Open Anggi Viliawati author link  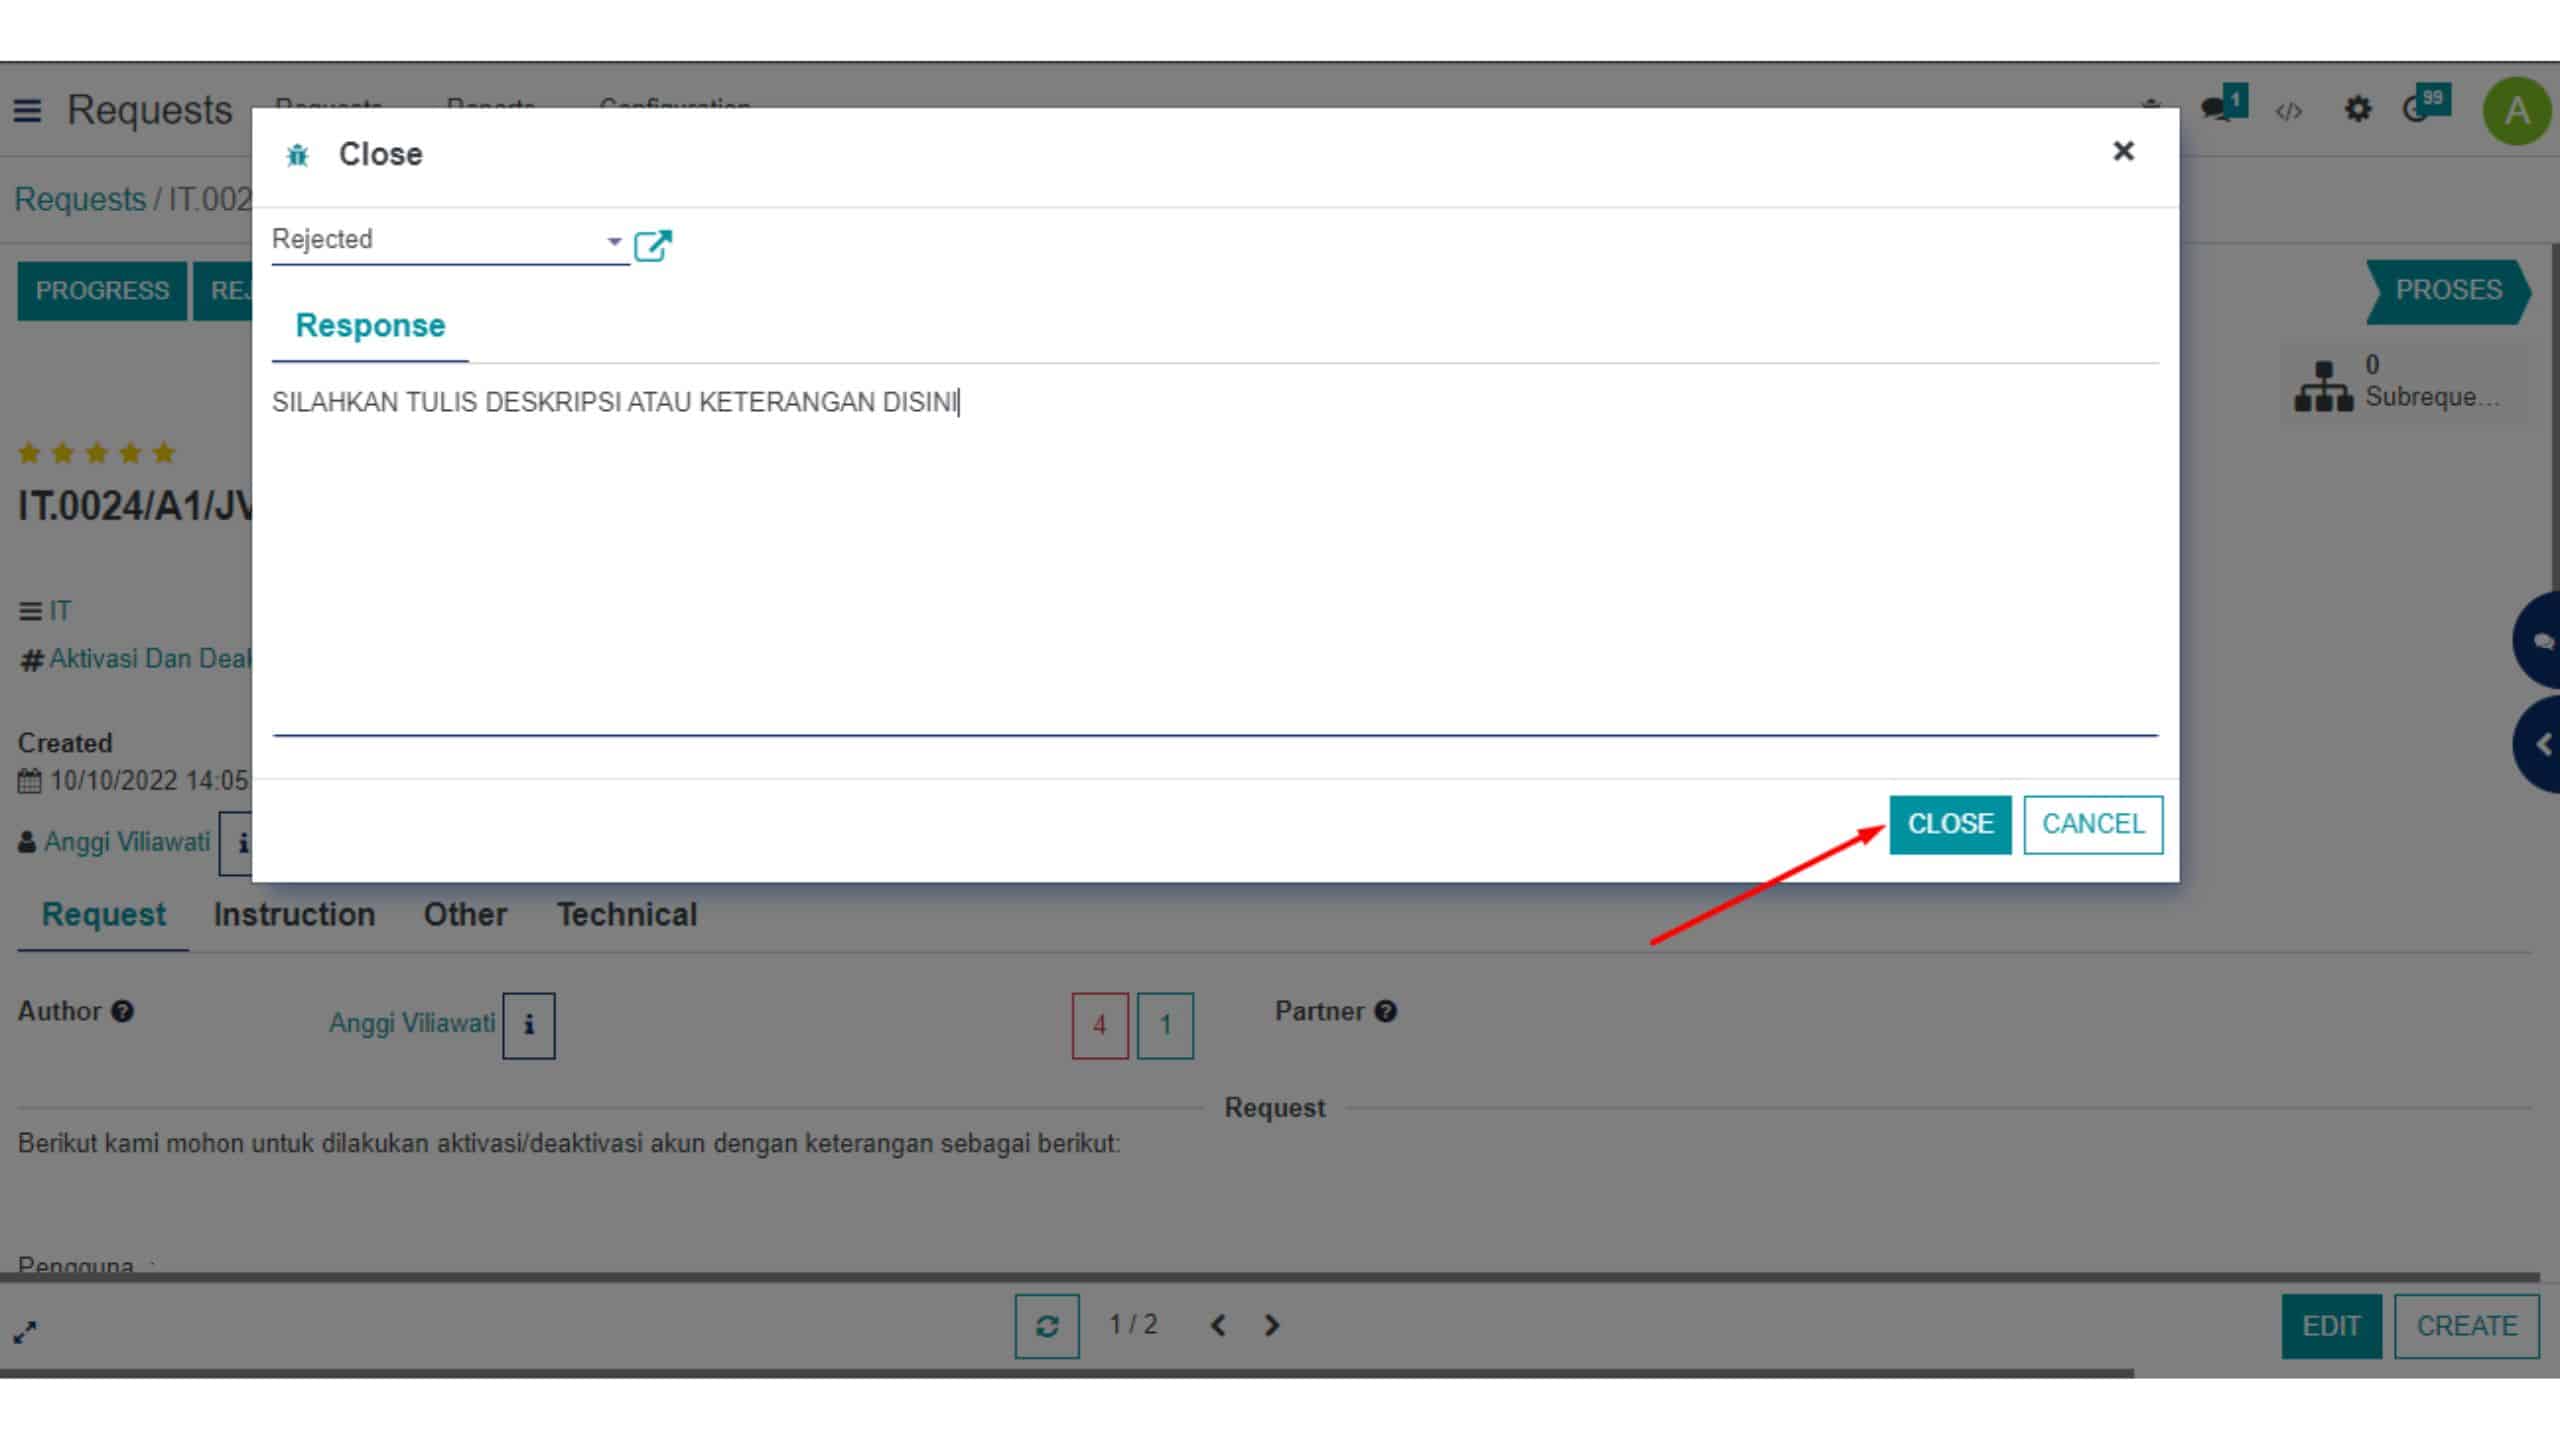[x=412, y=1023]
